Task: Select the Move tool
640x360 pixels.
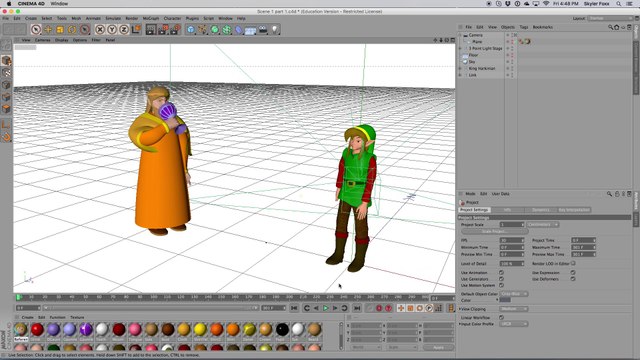Action: [48, 29]
